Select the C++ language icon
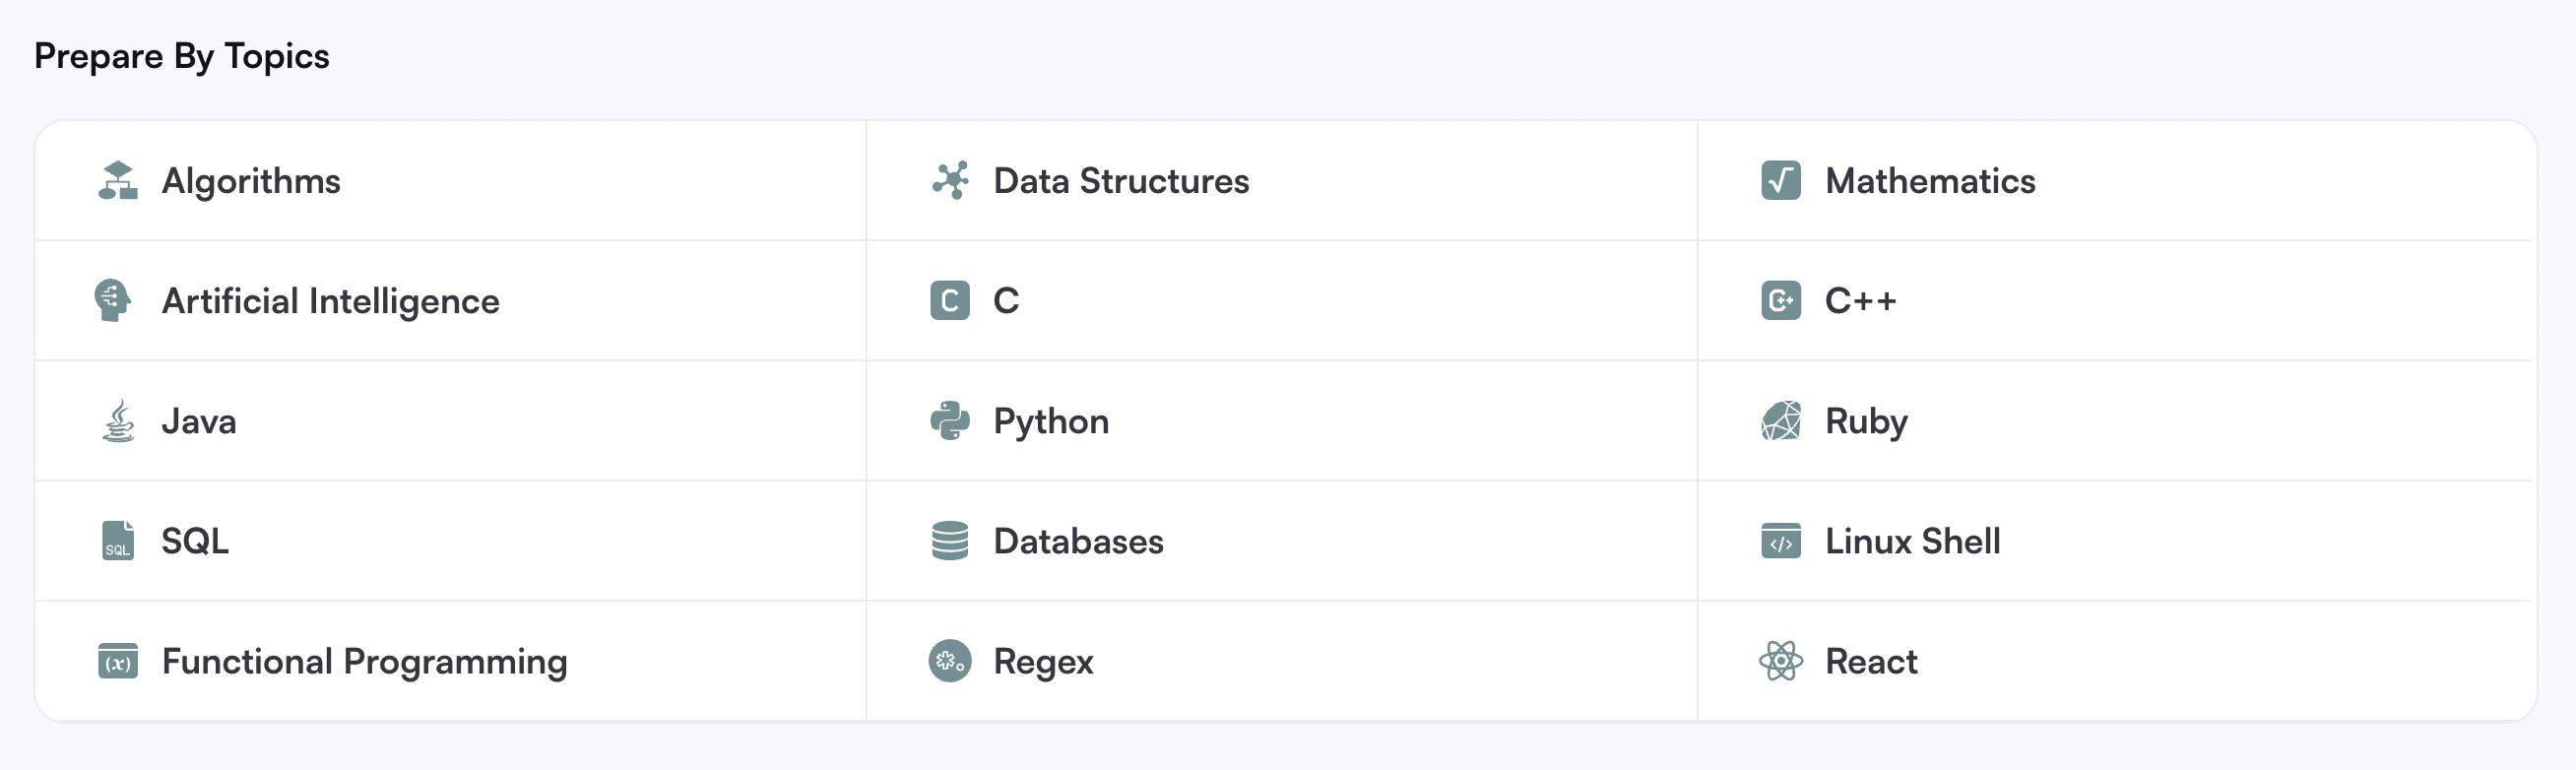Screen dimensions: 2576x770 1781,301
